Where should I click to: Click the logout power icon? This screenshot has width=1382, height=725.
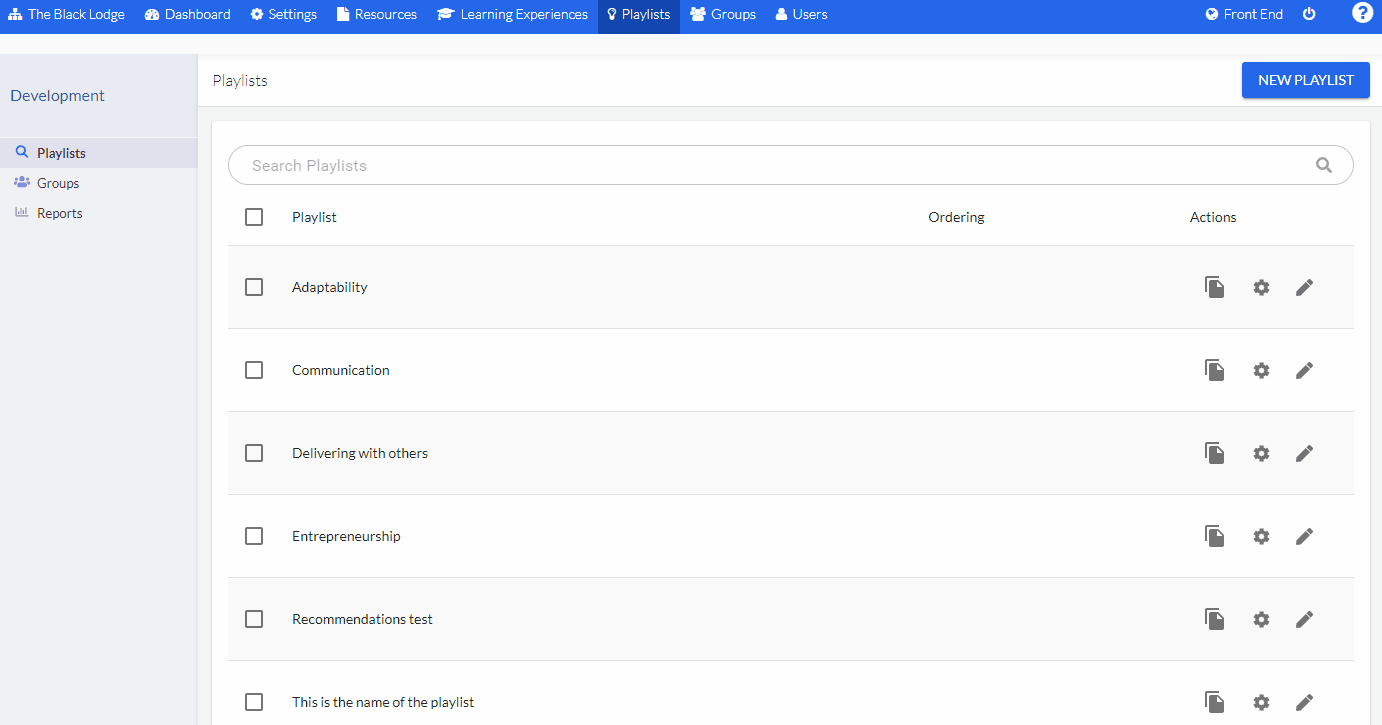coord(1309,15)
